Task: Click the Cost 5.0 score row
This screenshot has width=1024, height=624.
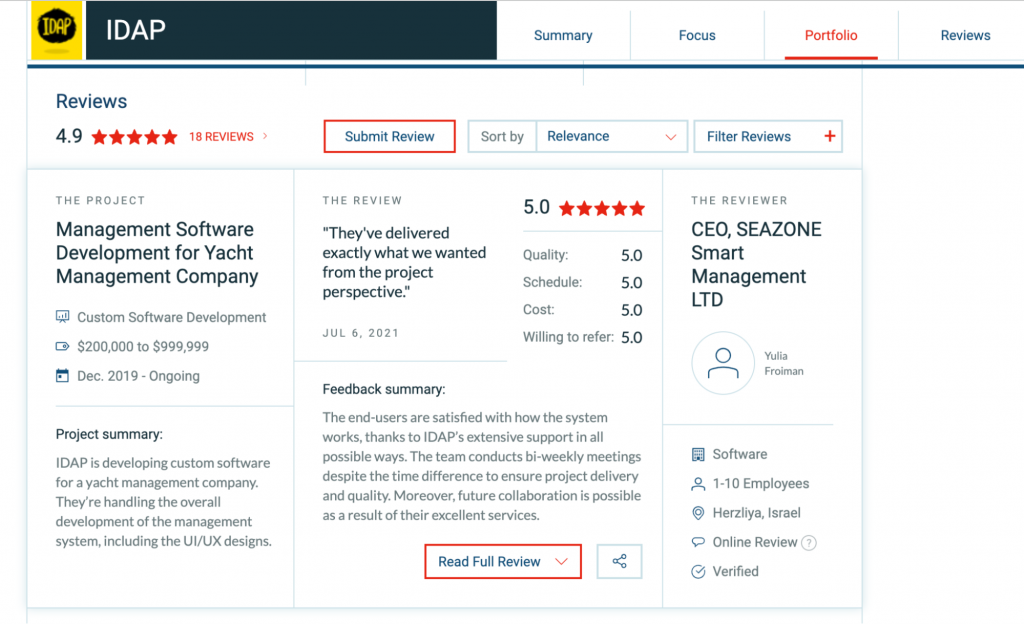Action: click(583, 310)
